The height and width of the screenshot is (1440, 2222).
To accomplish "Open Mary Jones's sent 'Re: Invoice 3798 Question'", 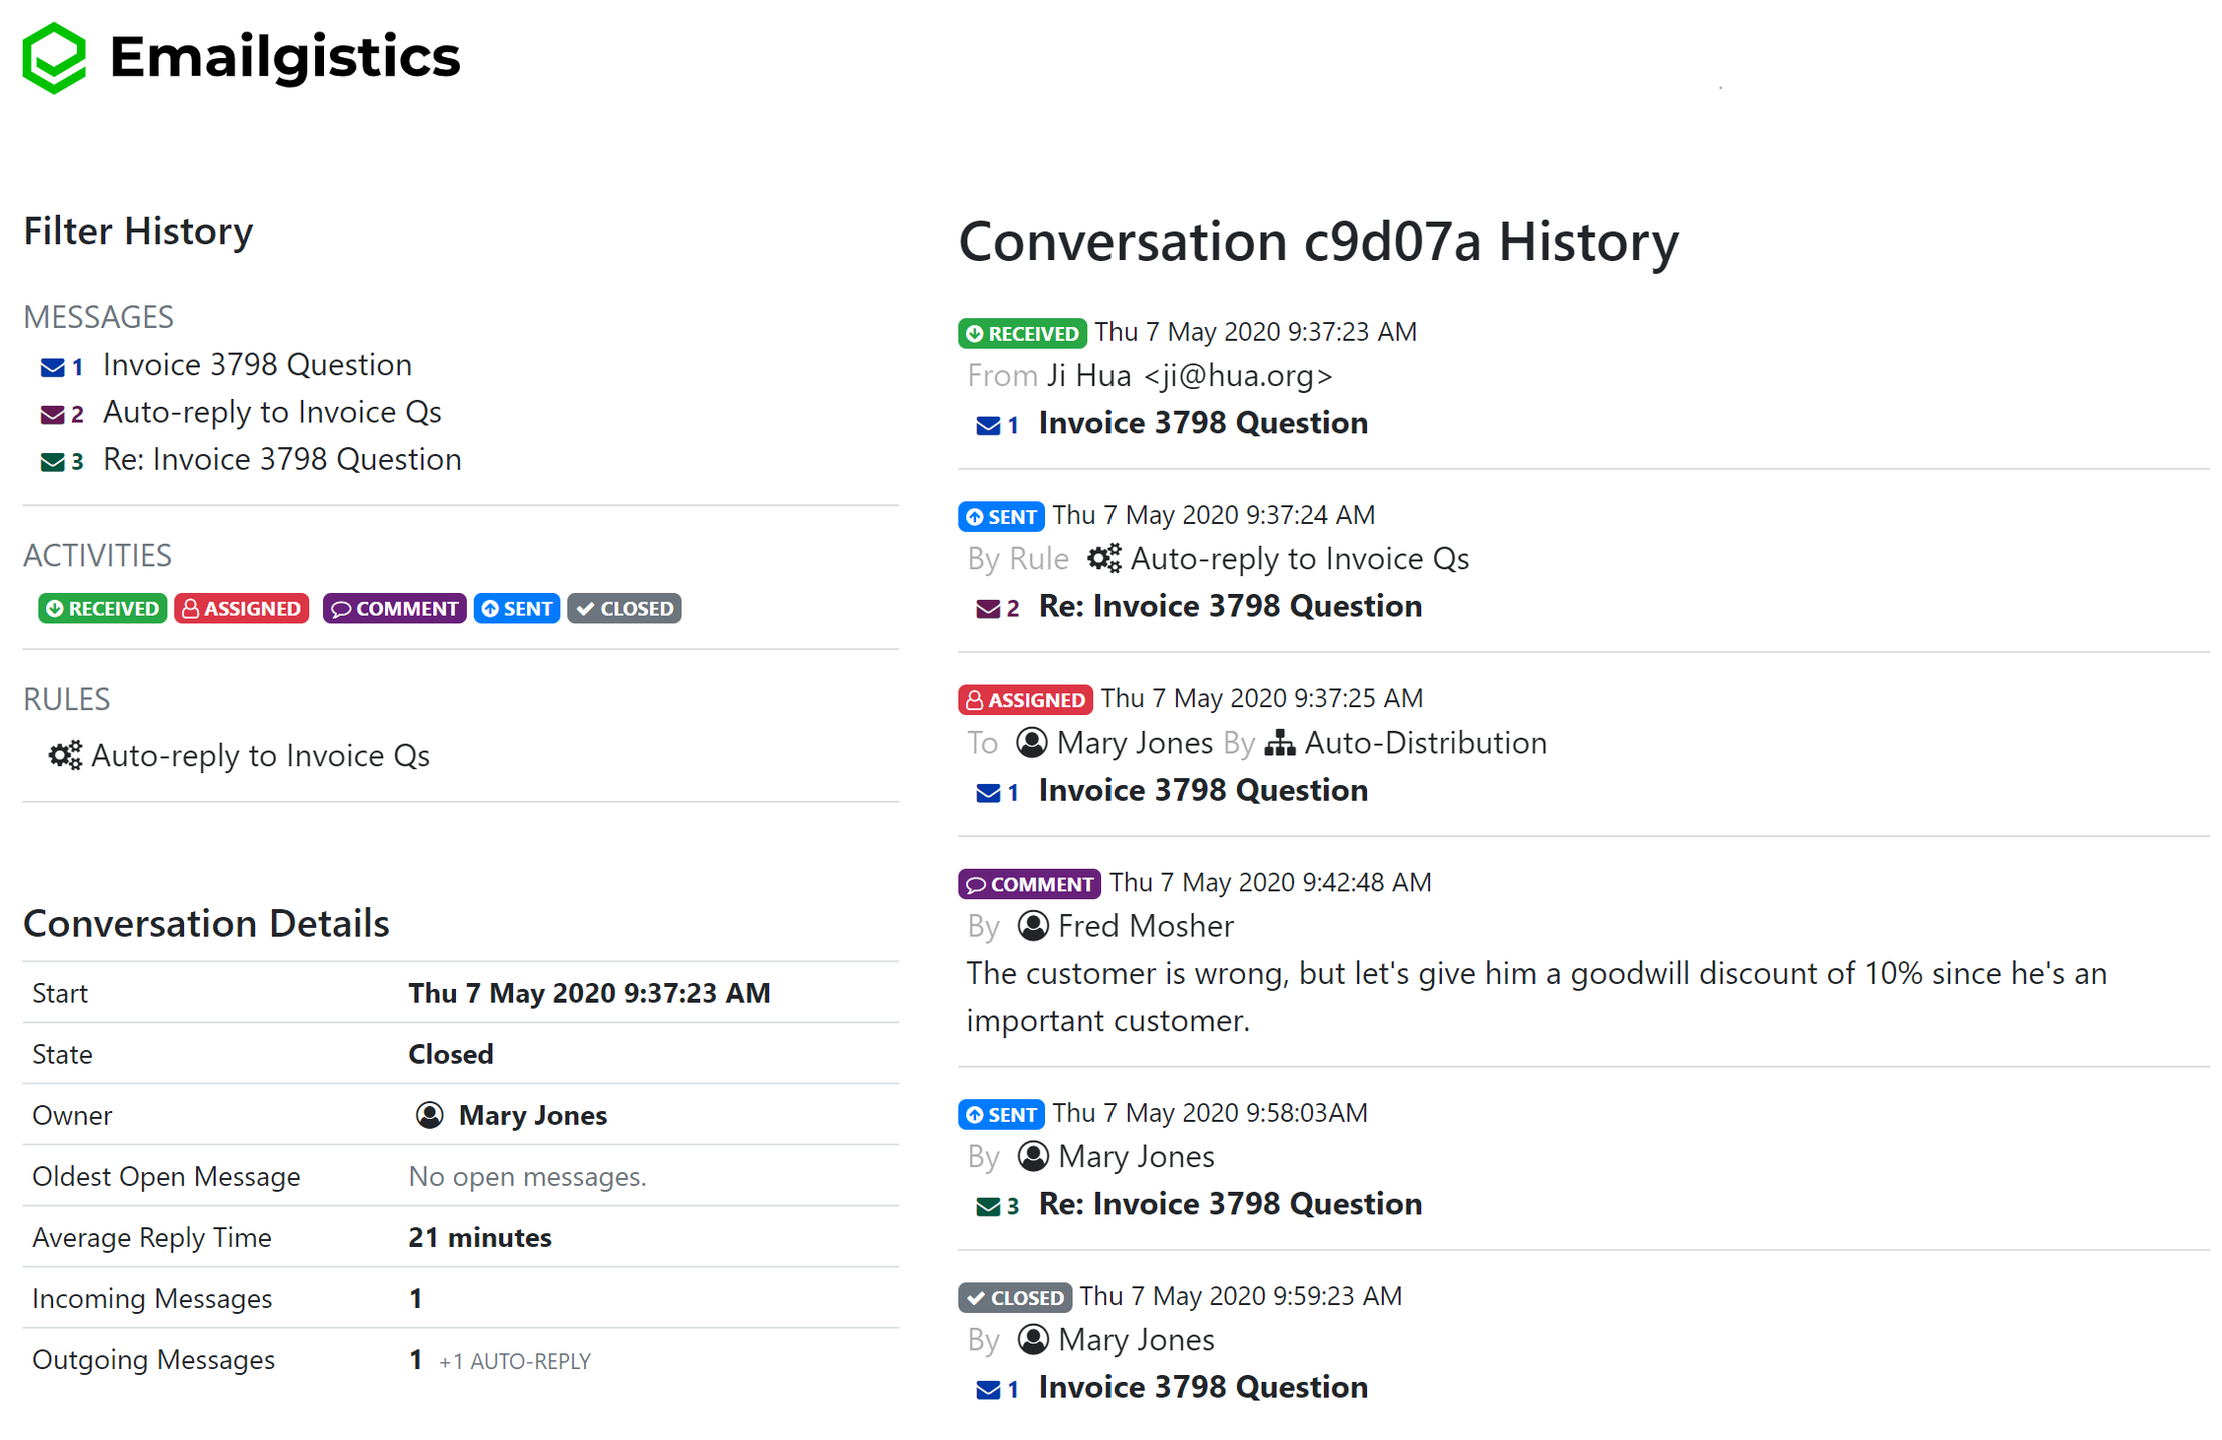I will (x=1229, y=1204).
